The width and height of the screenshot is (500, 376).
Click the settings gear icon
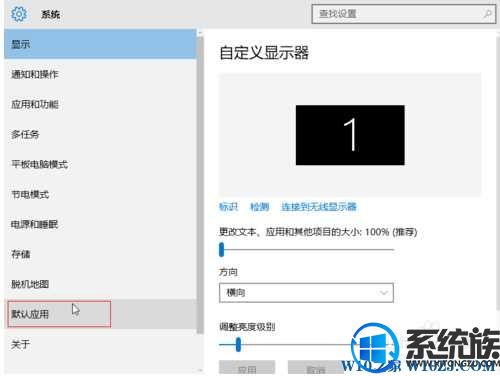coord(19,14)
